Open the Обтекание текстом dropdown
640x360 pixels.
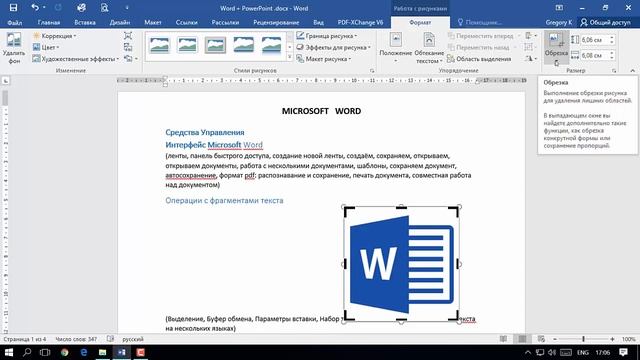(x=429, y=48)
